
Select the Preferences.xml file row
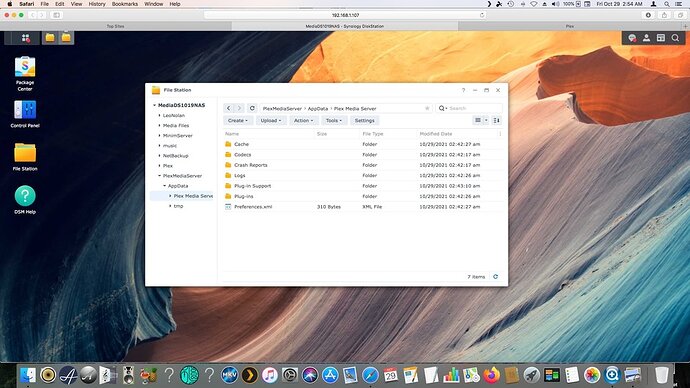pos(363,207)
